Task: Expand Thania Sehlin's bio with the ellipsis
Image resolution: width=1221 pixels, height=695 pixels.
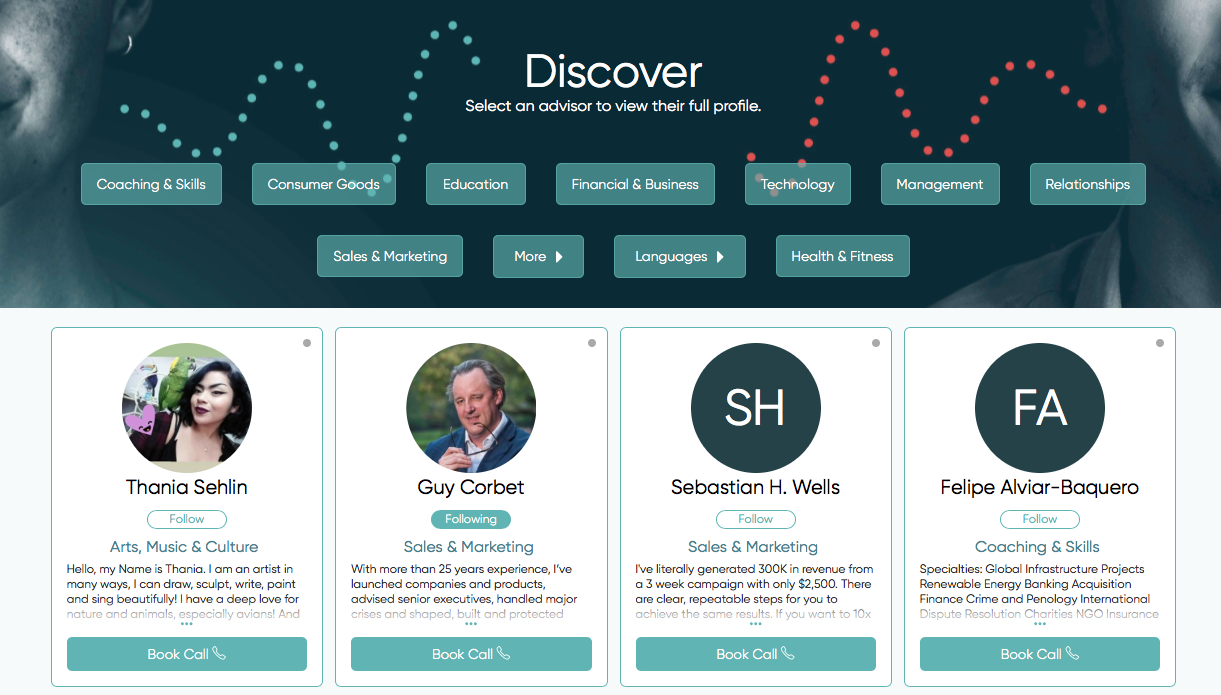Action: 187,624
